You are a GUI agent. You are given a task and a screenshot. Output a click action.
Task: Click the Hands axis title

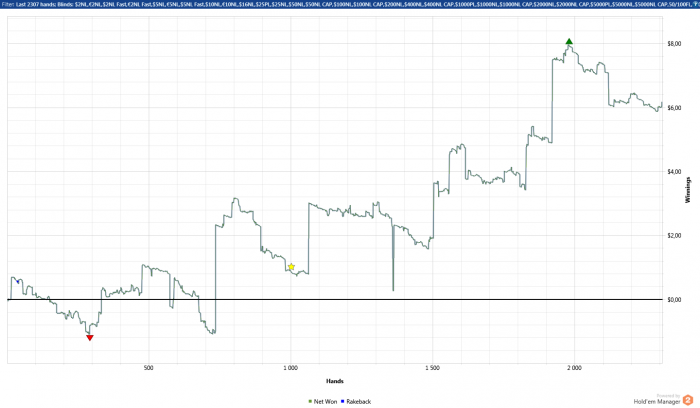[x=335, y=381]
